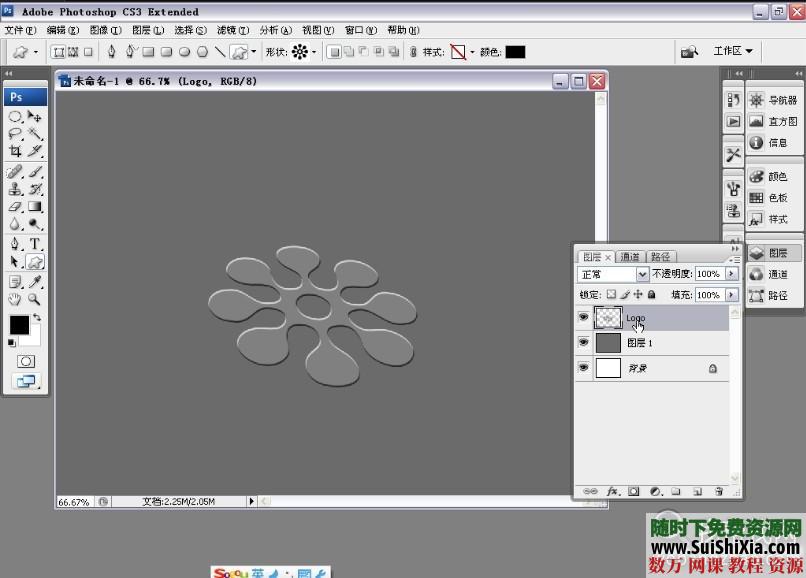Click the 颜色 black color swatch in options bar
This screenshot has height=578, width=806.
click(x=515, y=52)
